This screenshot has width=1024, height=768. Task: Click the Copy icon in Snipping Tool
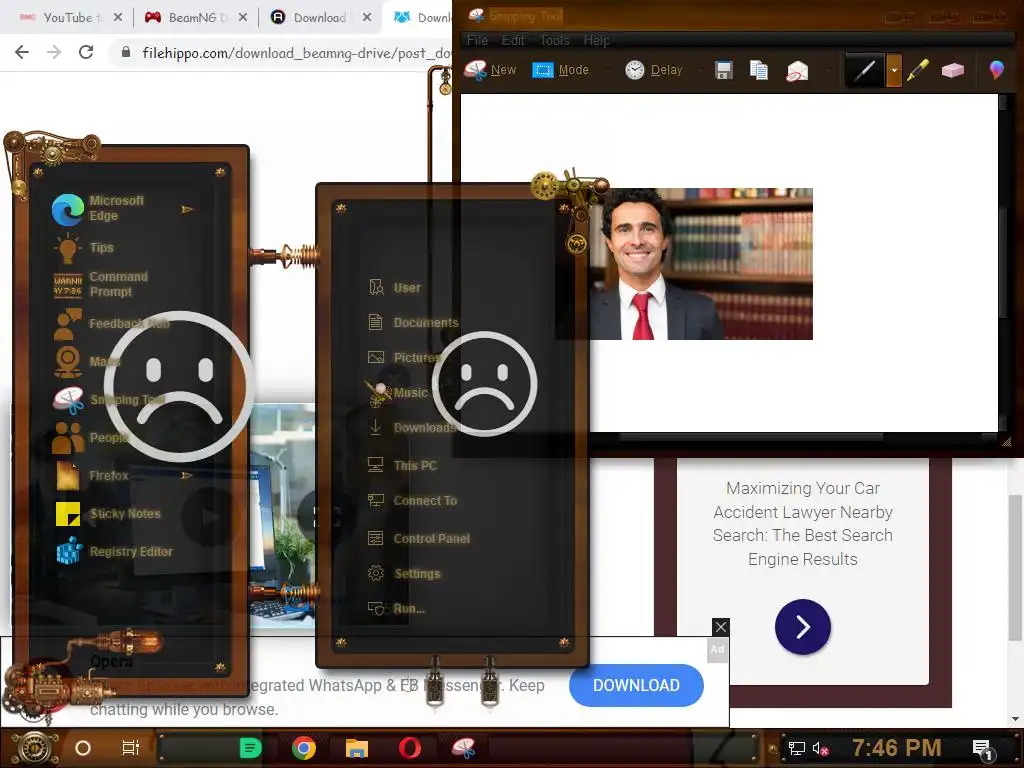click(x=759, y=70)
